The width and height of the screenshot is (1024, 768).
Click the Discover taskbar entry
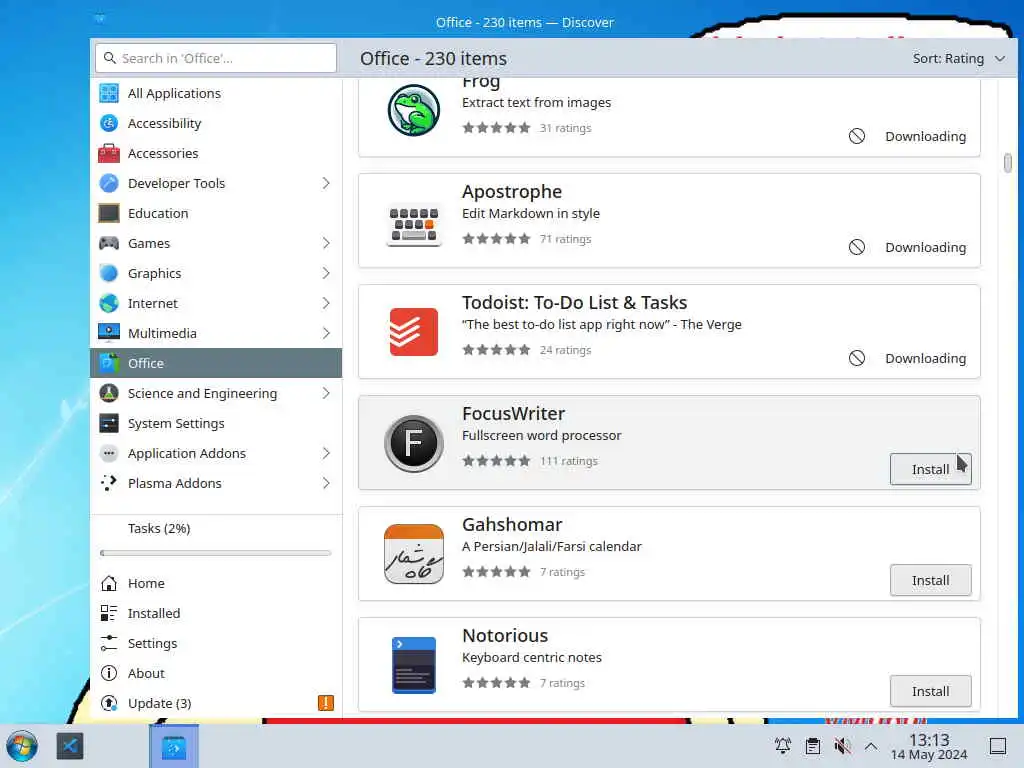click(x=174, y=746)
